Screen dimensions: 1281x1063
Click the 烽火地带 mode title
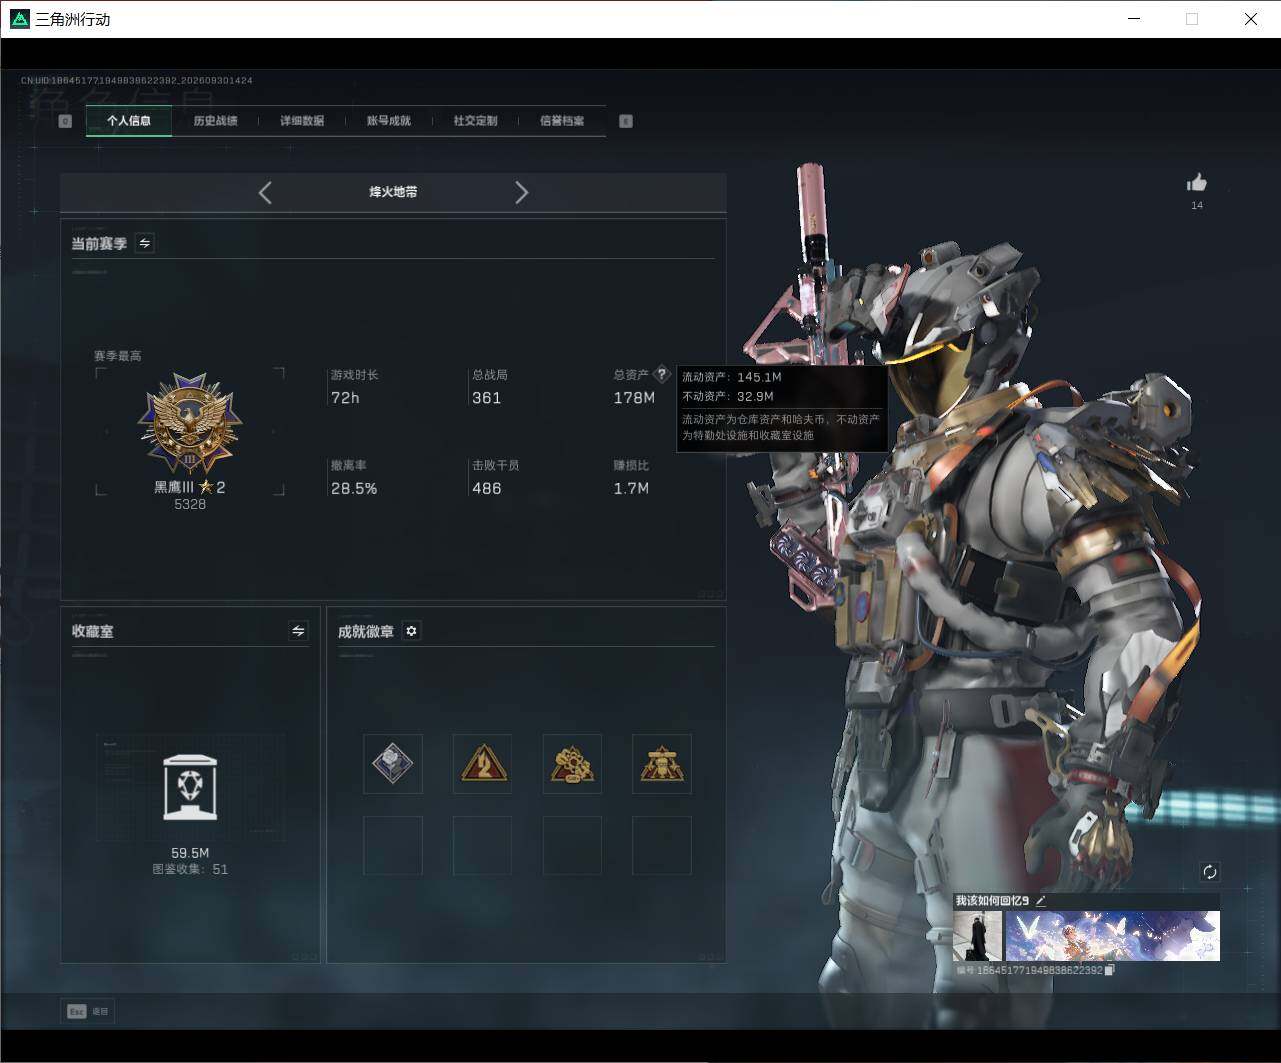pyautogui.click(x=393, y=192)
